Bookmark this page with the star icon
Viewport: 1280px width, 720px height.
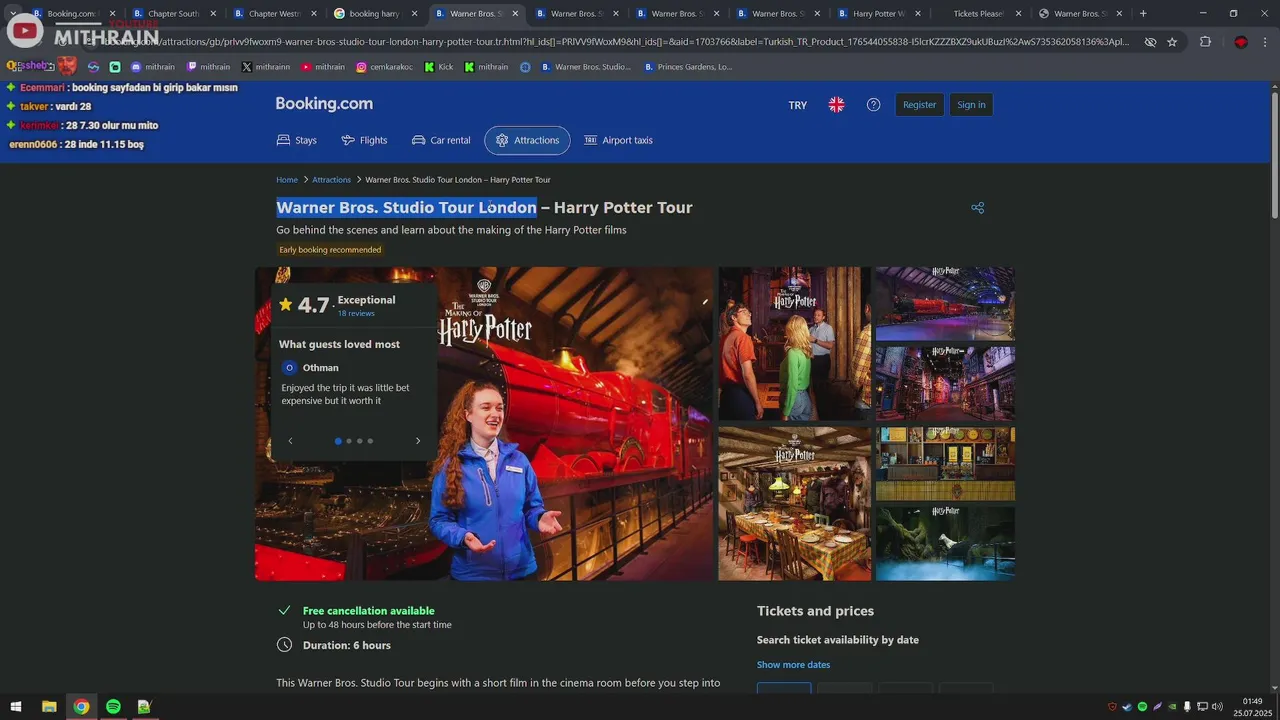click(1172, 42)
